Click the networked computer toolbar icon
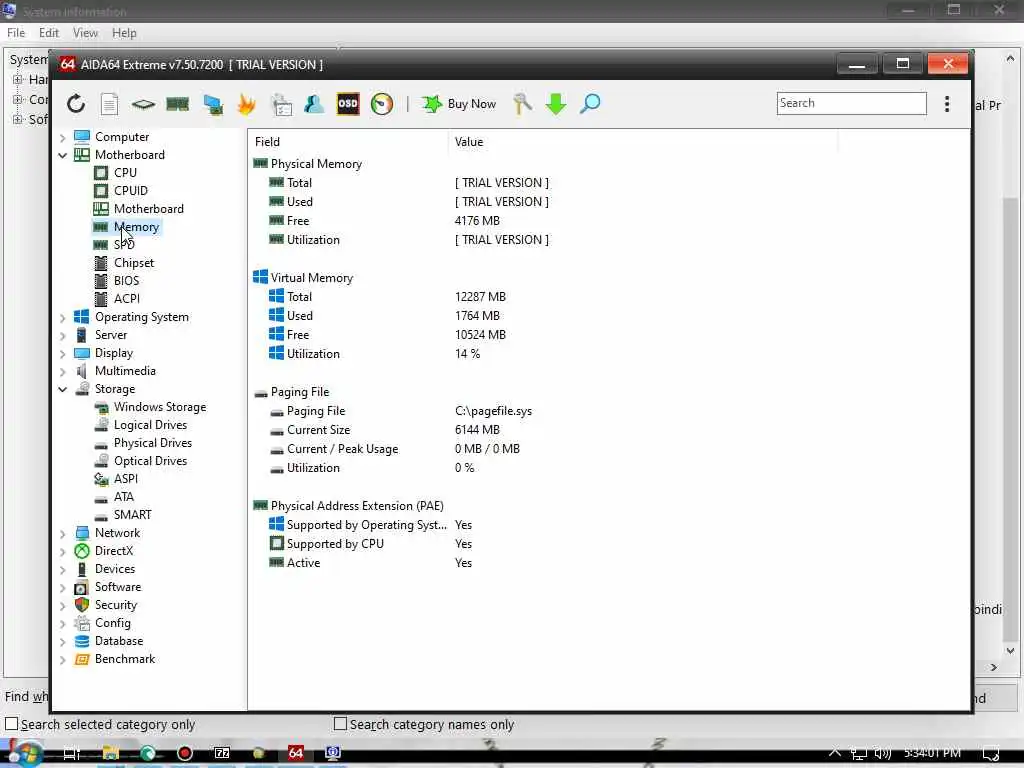Screen dimensions: 1024x768 (213, 104)
